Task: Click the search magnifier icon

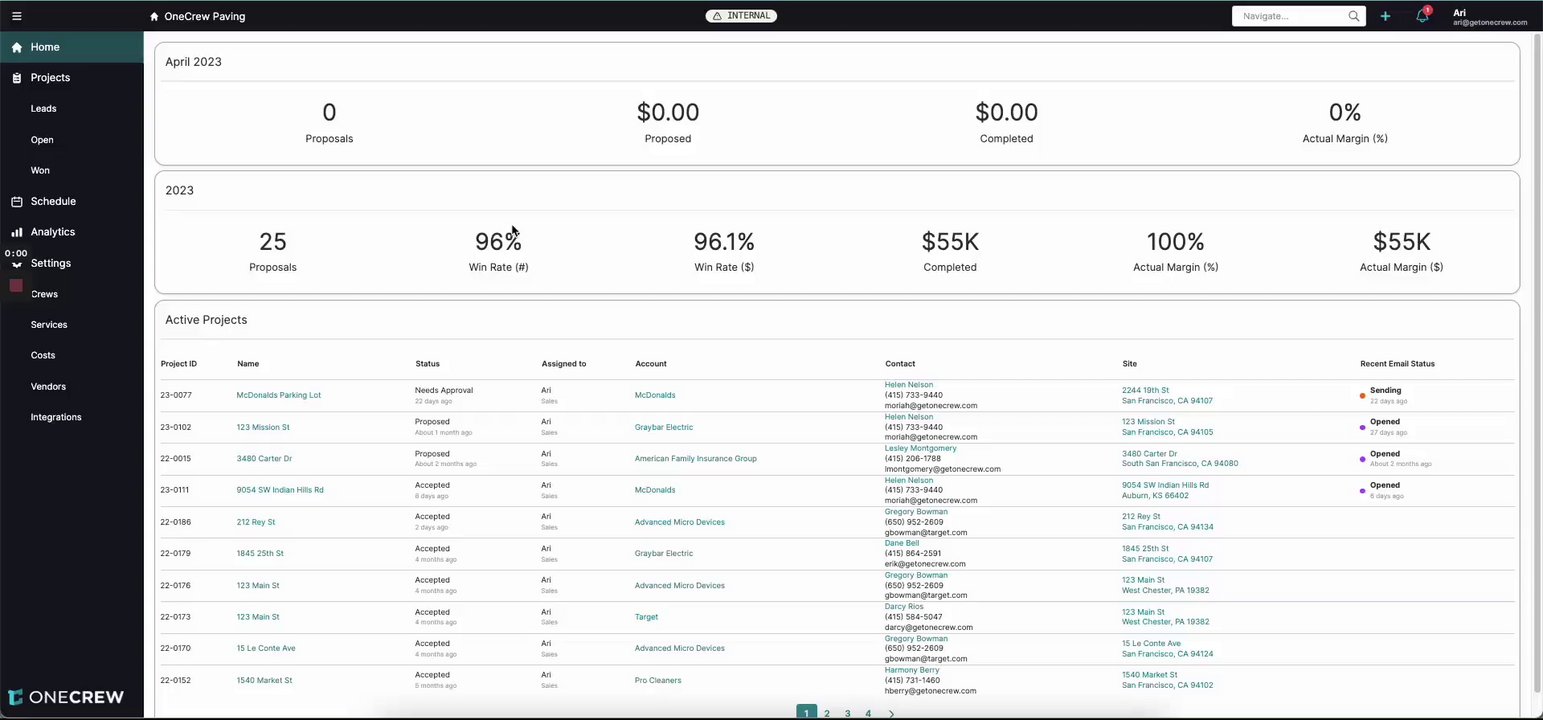Action: [x=1354, y=16]
